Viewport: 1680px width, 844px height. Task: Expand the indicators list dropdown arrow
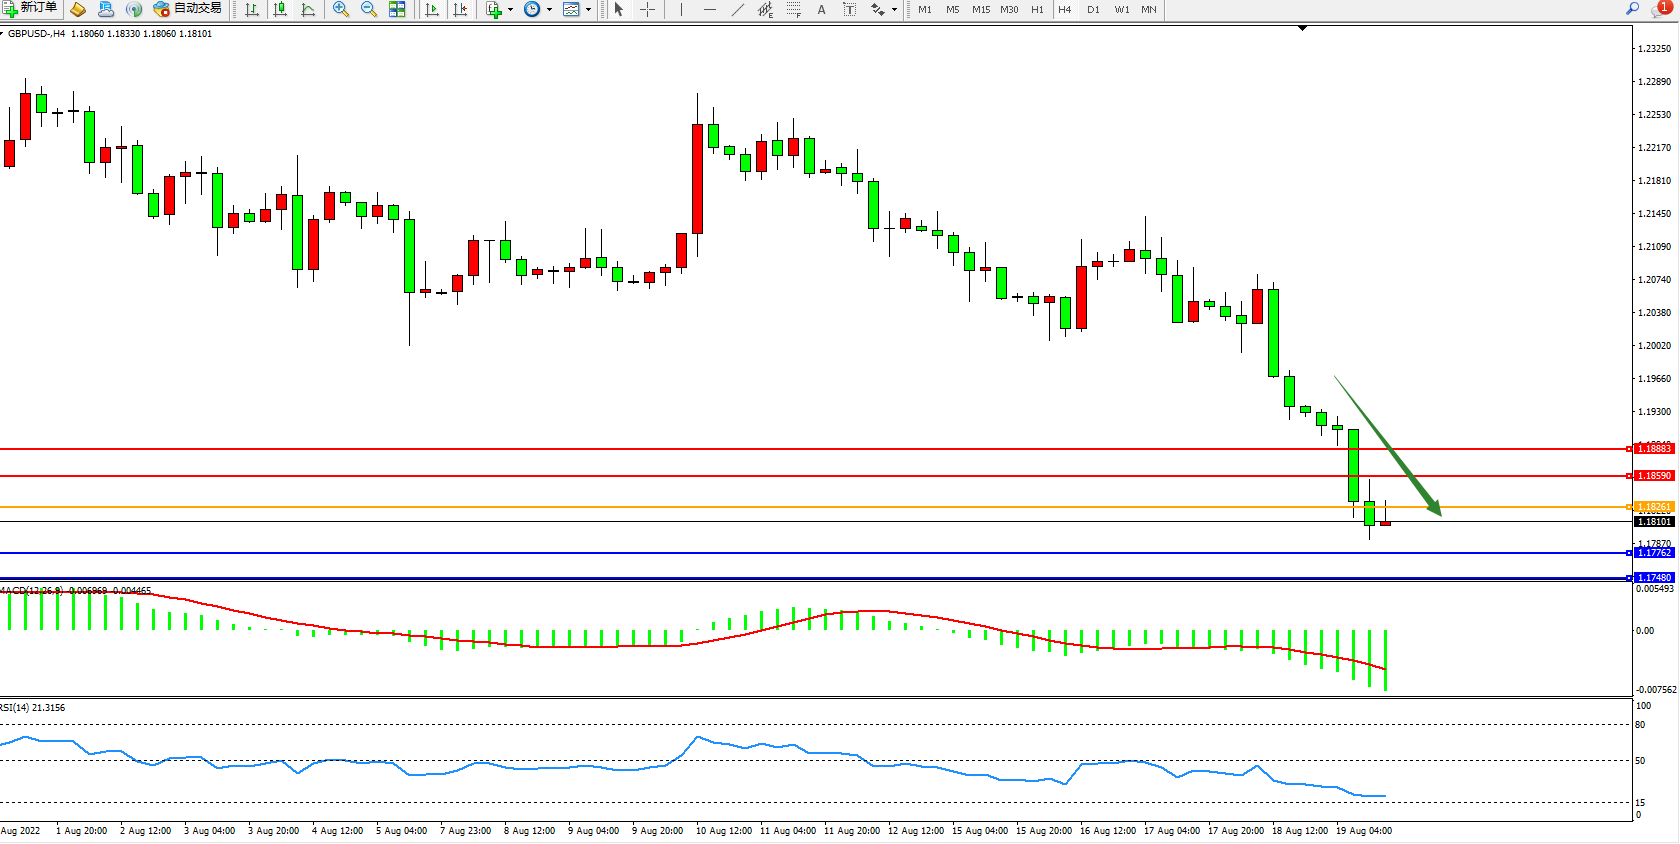point(510,10)
